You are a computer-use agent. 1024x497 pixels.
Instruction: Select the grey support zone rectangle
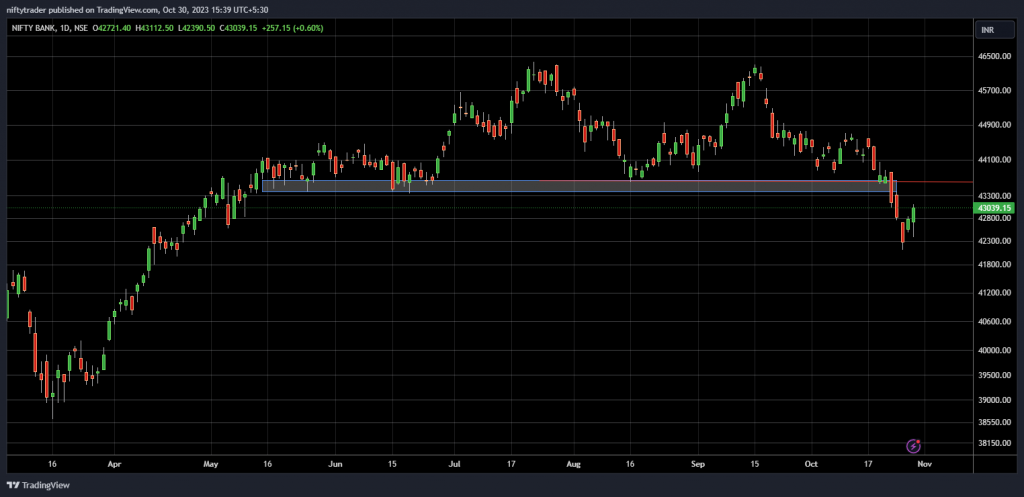(x=579, y=186)
